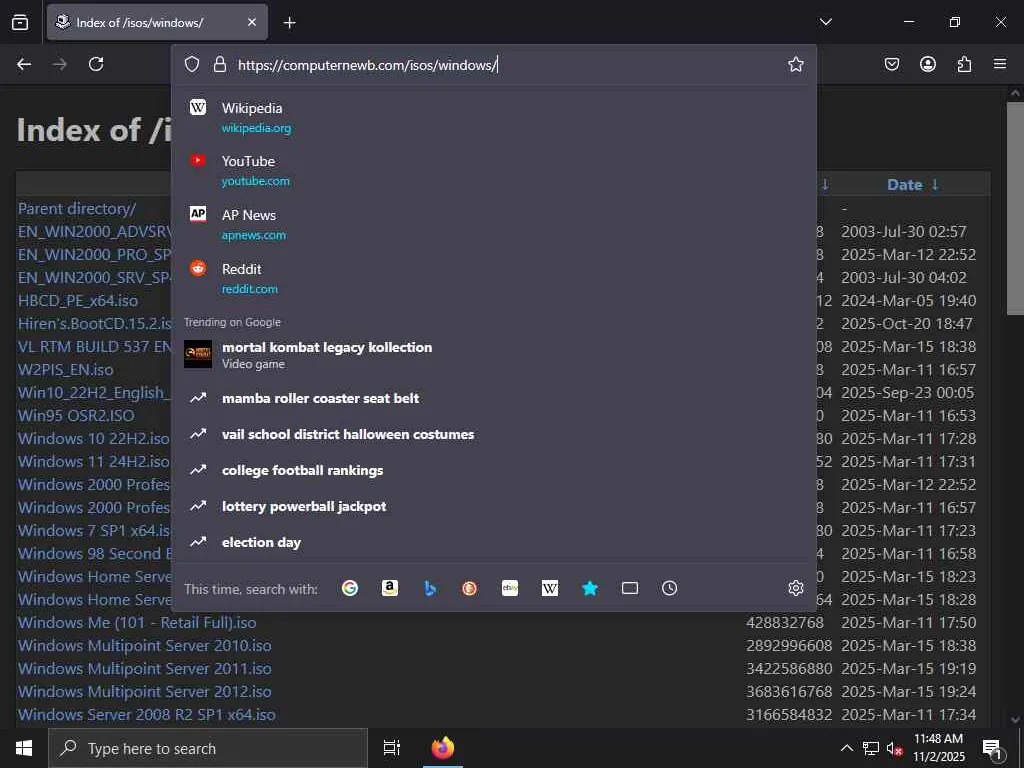
Task: Choose lottery powerball jackpot suggestion
Action: (x=494, y=506)
